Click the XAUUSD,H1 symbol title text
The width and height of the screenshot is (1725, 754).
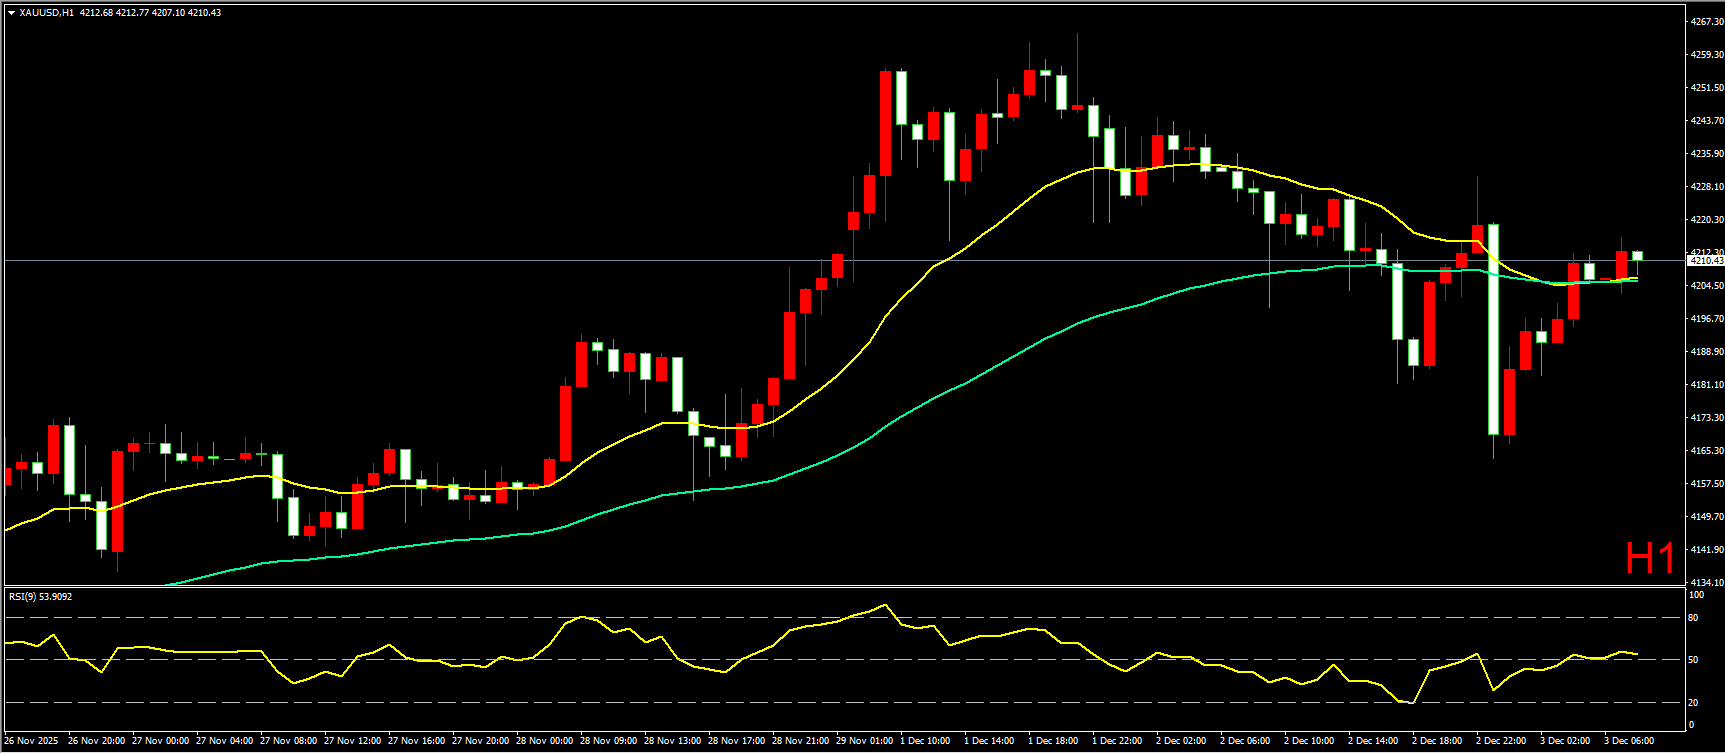click(x=46, y=13)
